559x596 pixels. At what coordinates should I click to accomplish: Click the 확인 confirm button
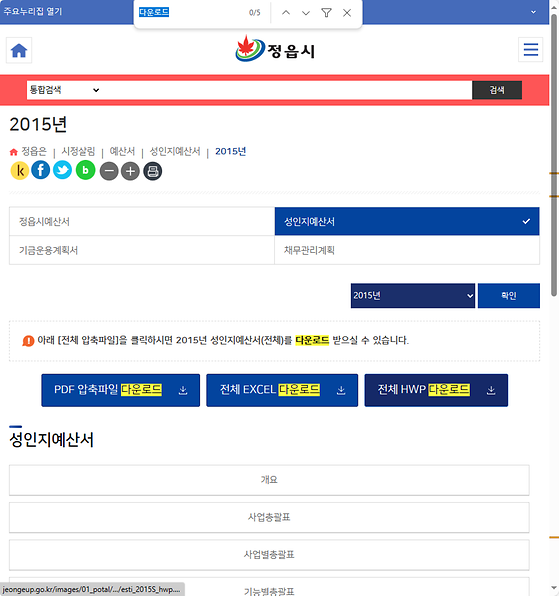[509, 295]
